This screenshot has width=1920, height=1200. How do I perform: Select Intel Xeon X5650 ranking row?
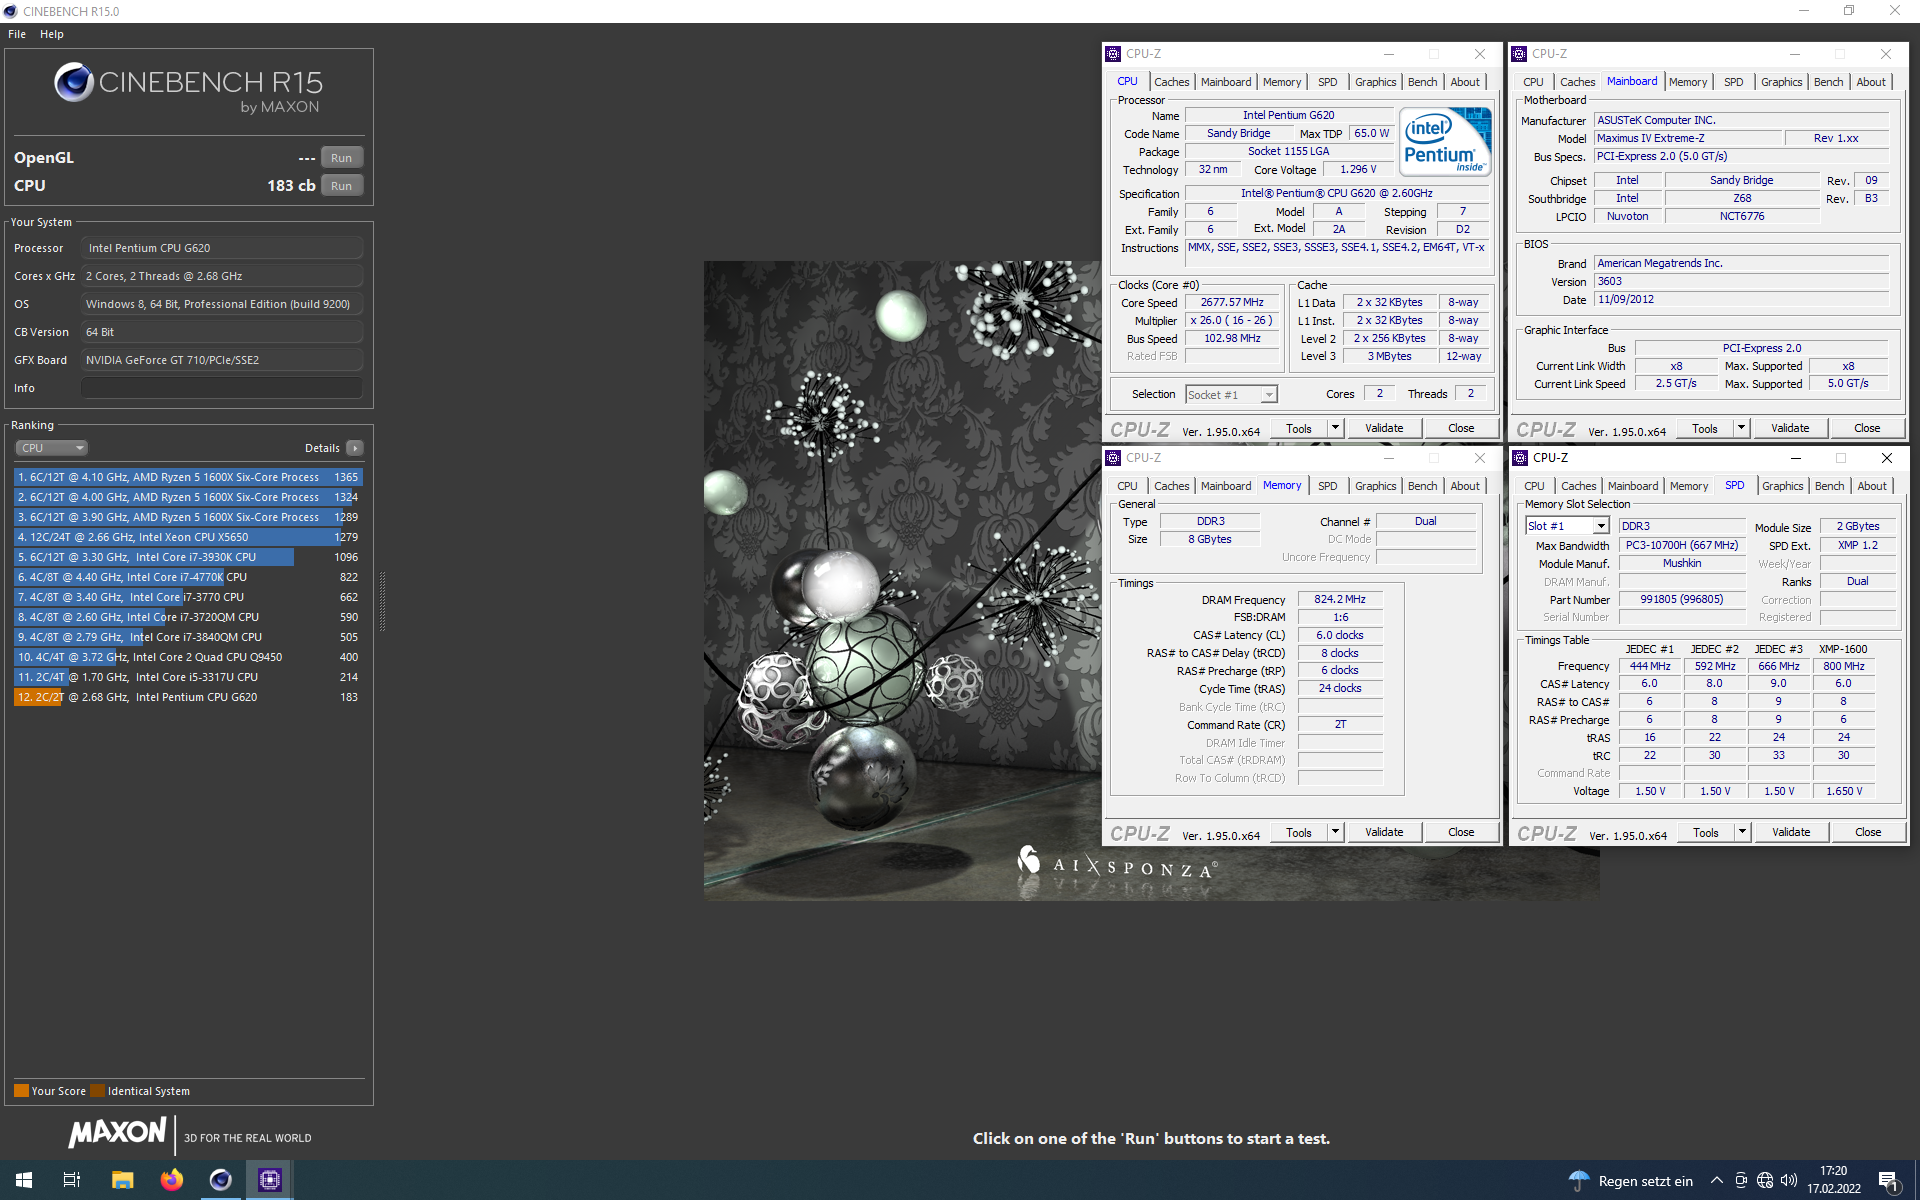pos(188,537)
